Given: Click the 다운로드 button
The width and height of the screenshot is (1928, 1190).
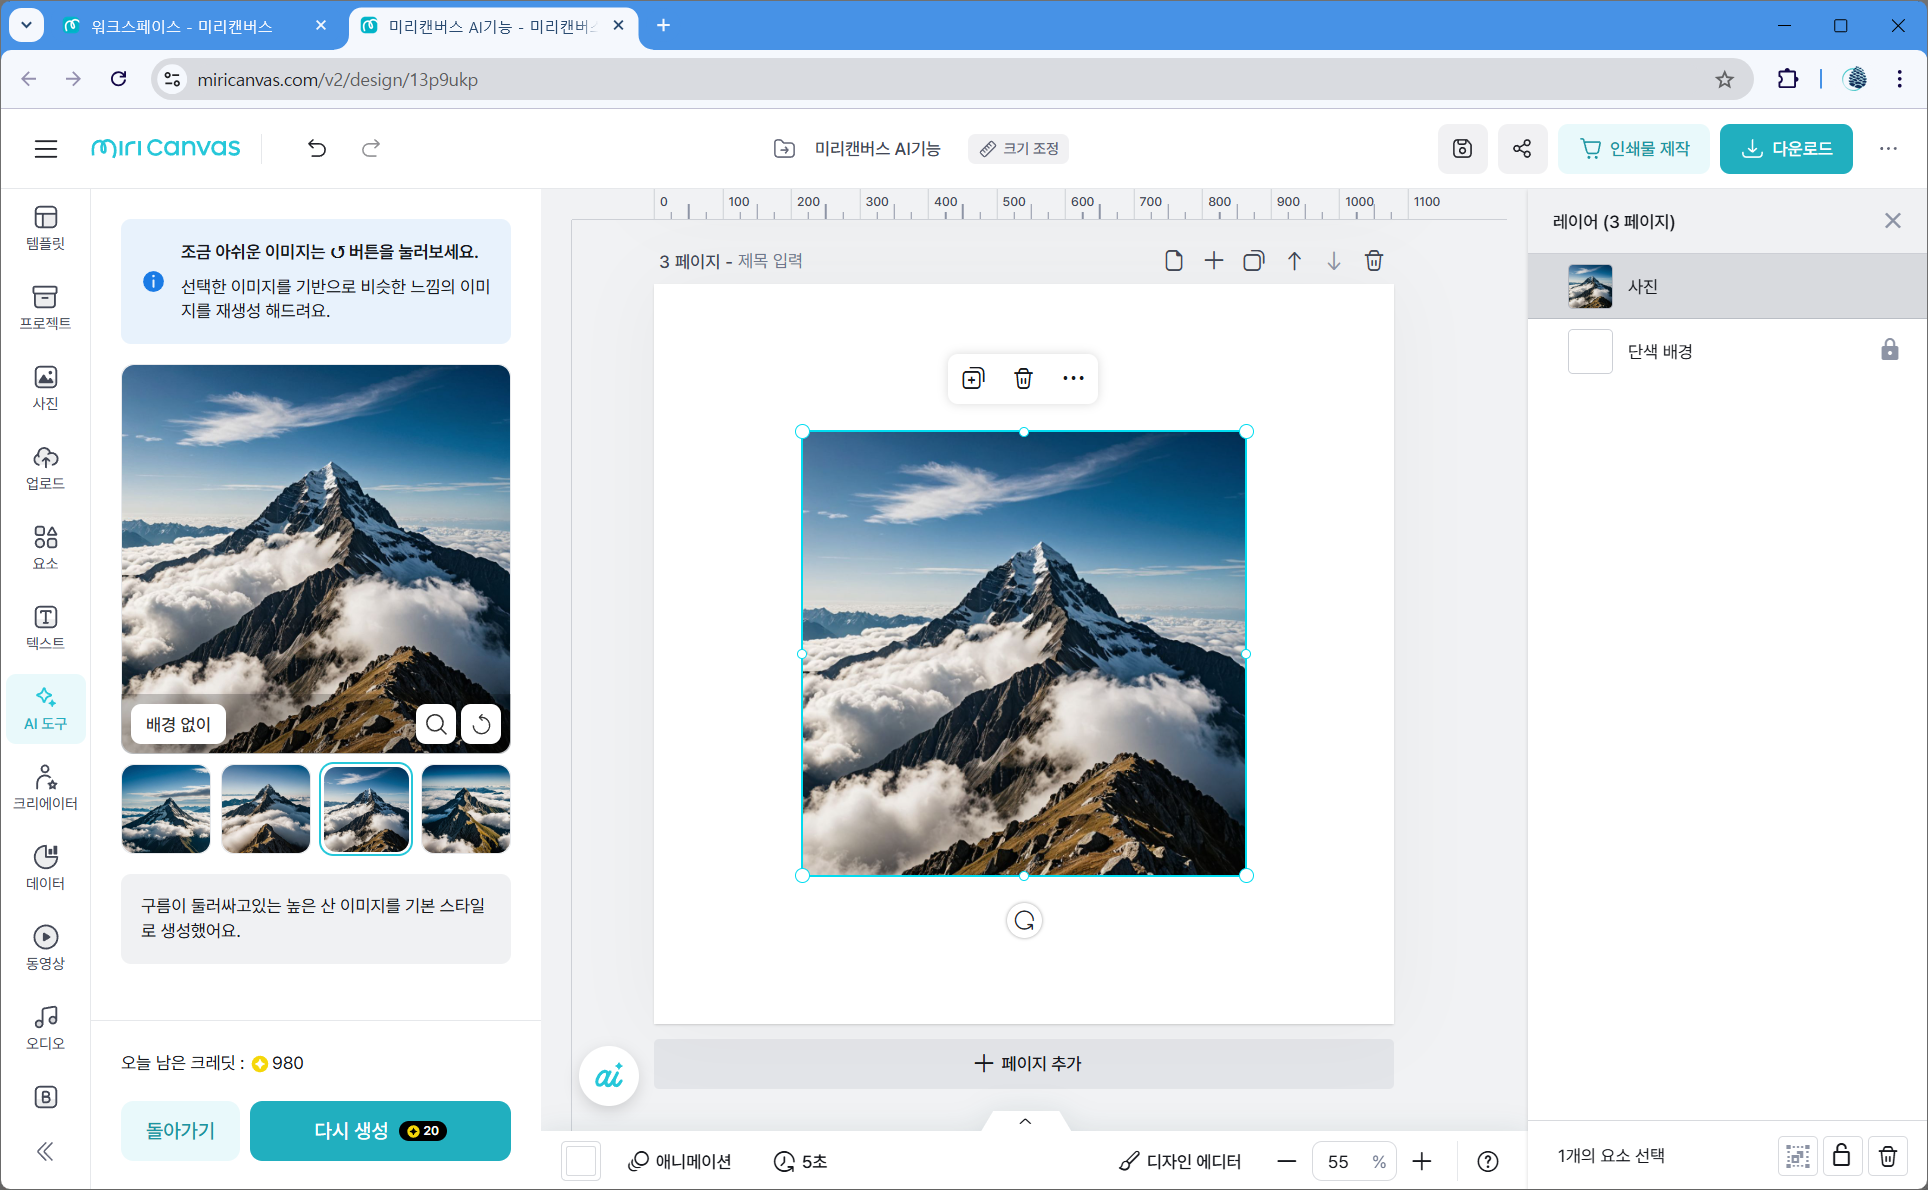Looking at the screenshot, I should (x=1786, y=148).
